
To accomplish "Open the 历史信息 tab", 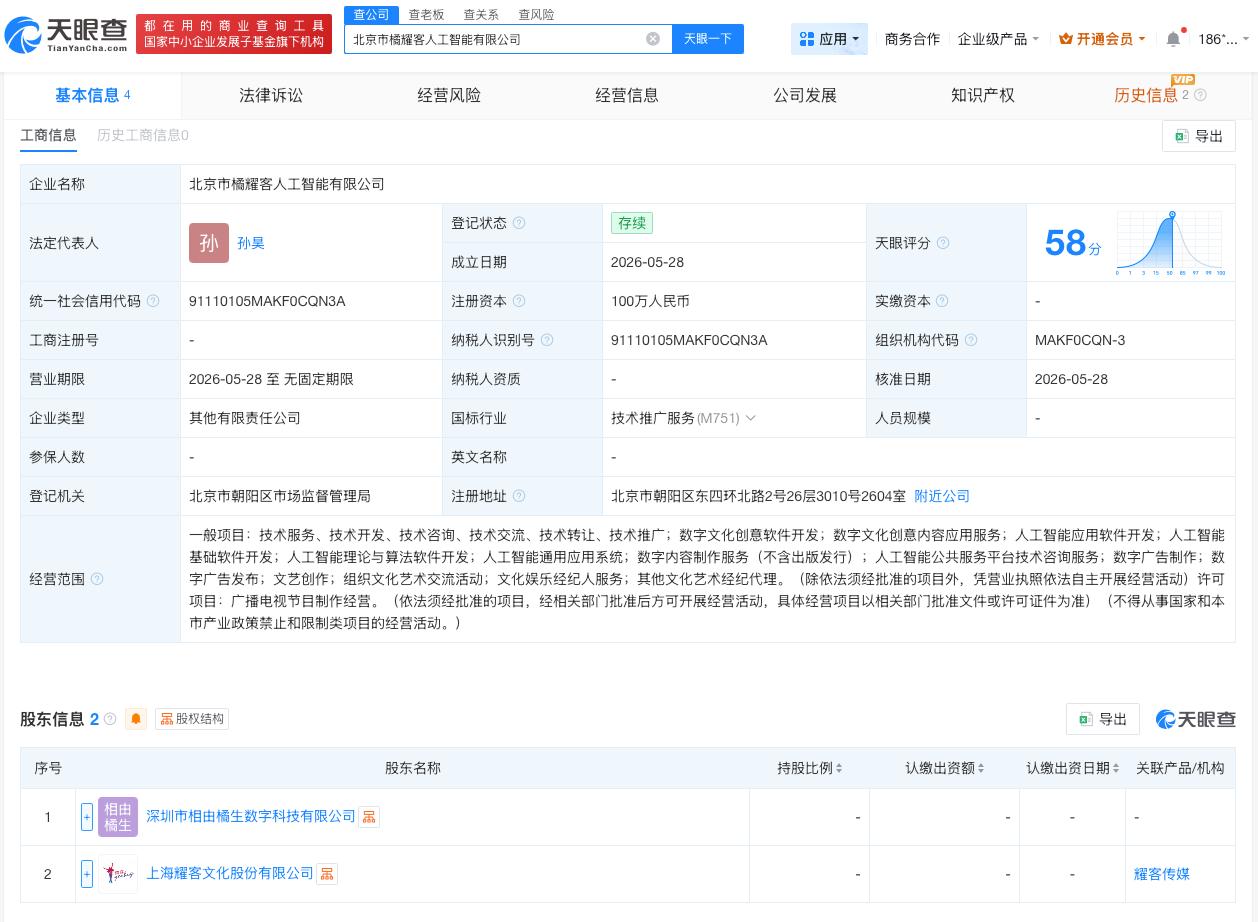I will tap(1146, 95).
